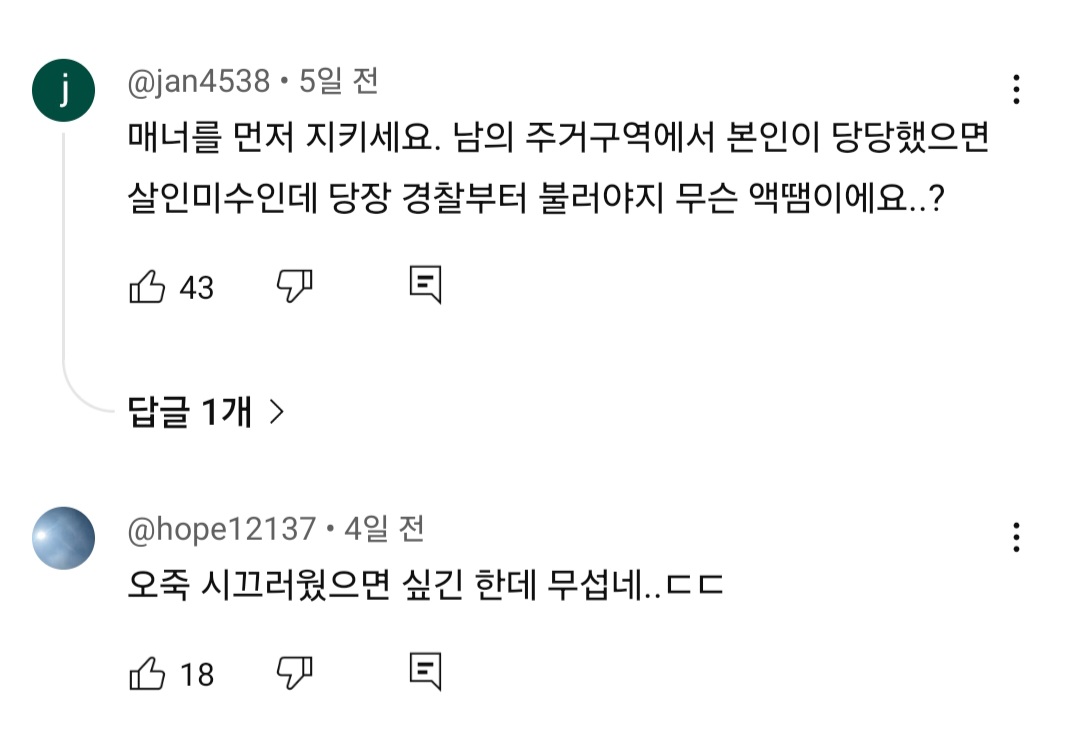
Task: Expand the 답글 1개 replies
Action: pyautogui.click(x=190, y=412)
